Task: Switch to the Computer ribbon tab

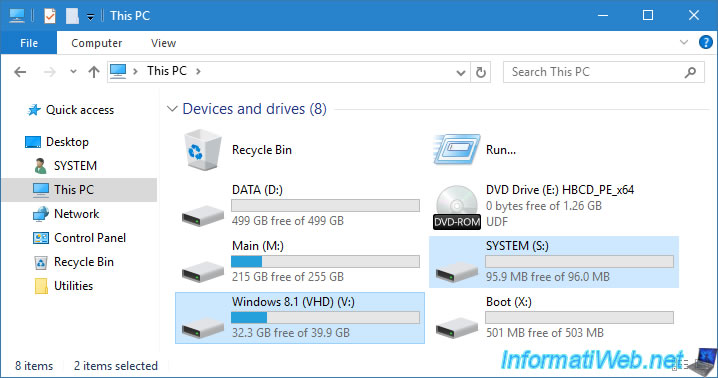Action: click(97, 43)
